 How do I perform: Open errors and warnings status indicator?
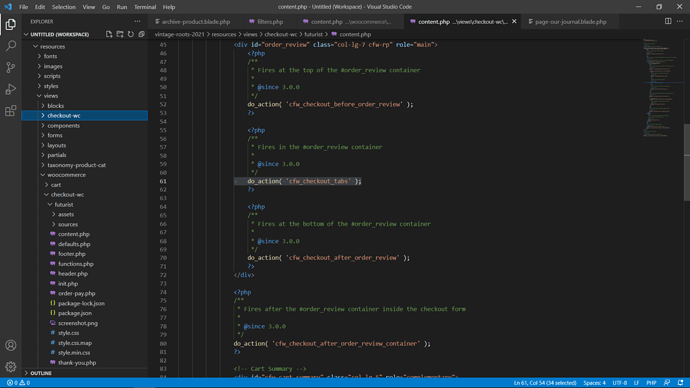pyautogui.click(x=18, y=383)
